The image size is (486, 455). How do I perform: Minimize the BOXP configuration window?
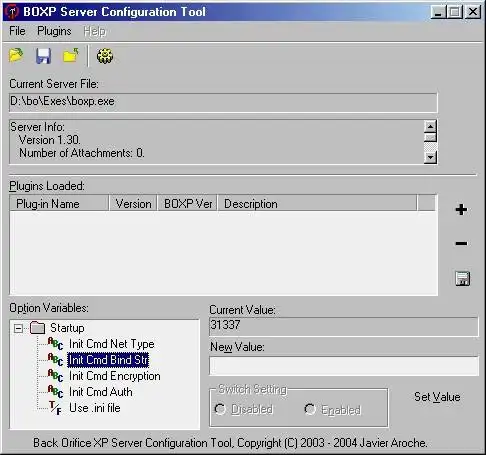point(438,12)
